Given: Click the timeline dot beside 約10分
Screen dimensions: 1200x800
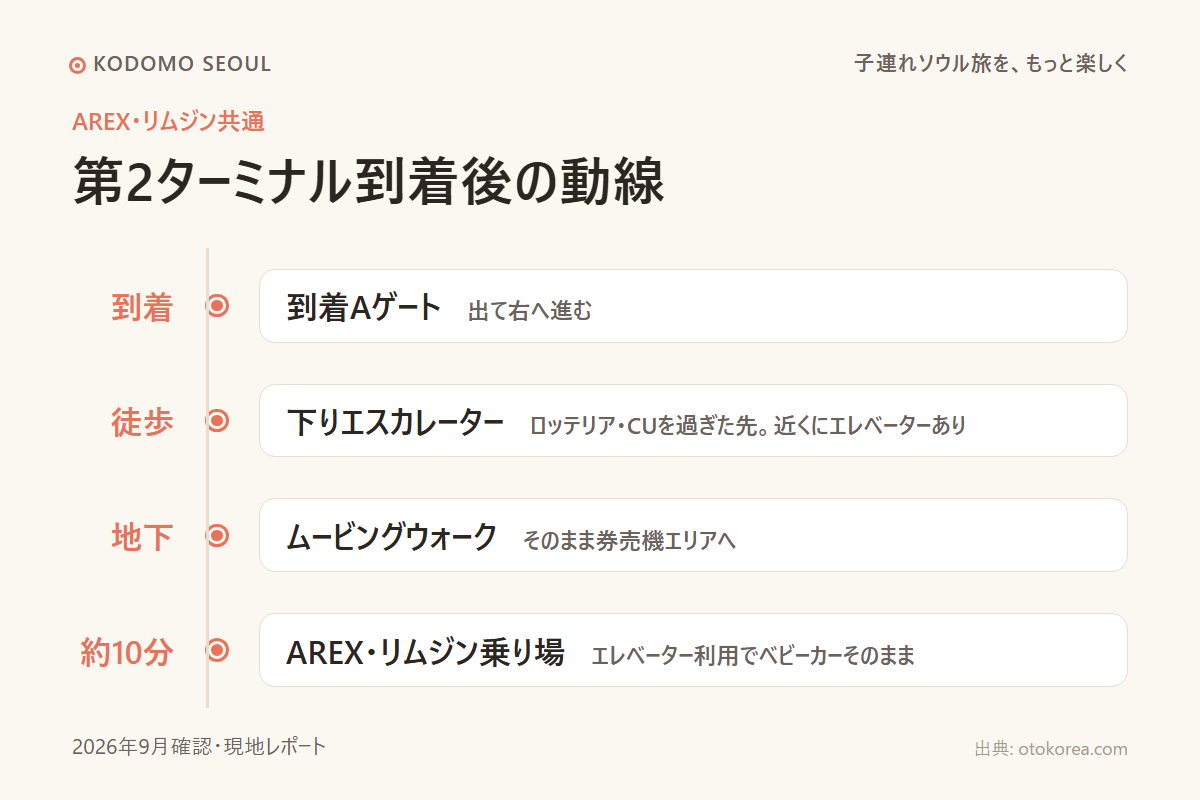Looking at the screenshot, I should 218,651.
